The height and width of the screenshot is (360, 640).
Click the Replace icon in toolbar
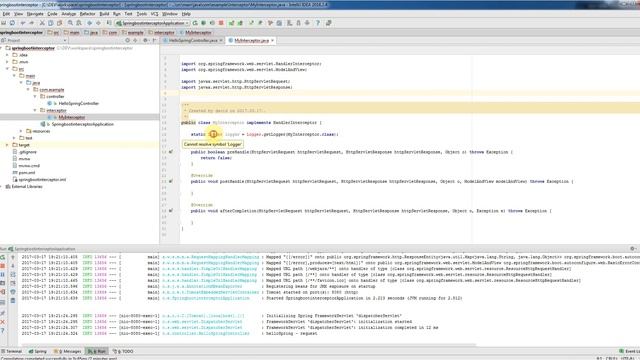(x=79, y=23)
